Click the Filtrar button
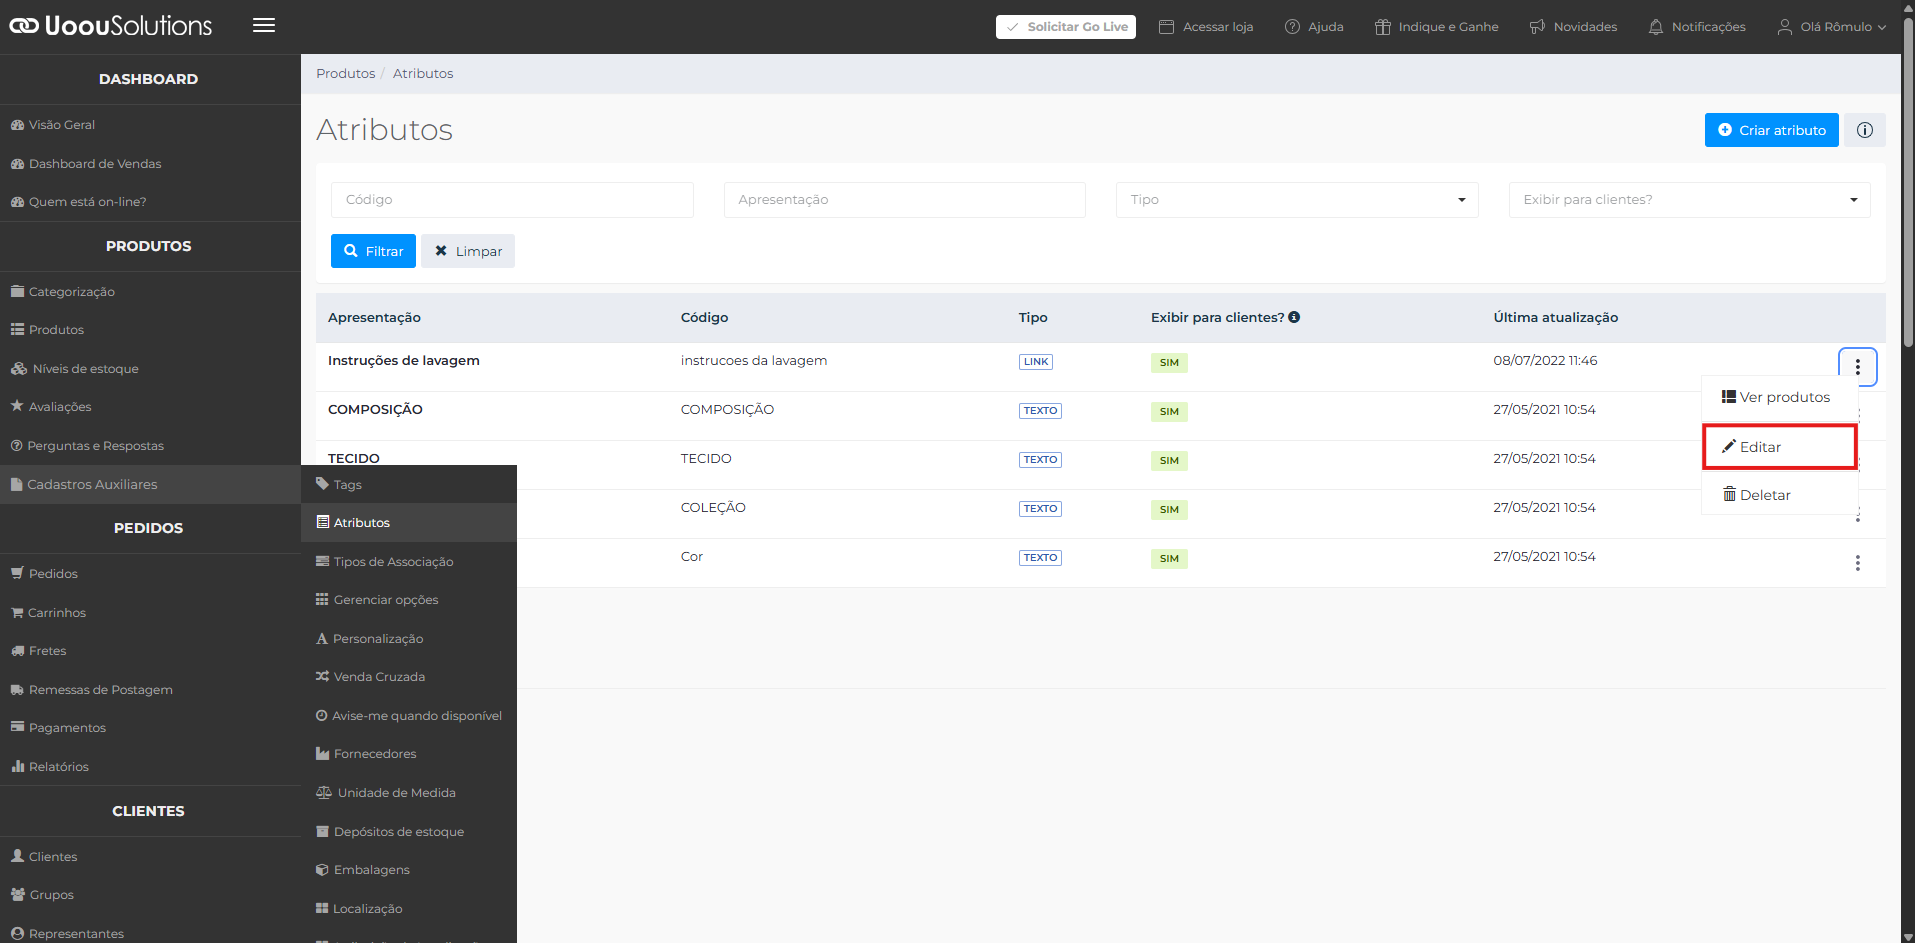Image resolution: width=1915 pixels, height=943 pixels. tap(373, 251)
